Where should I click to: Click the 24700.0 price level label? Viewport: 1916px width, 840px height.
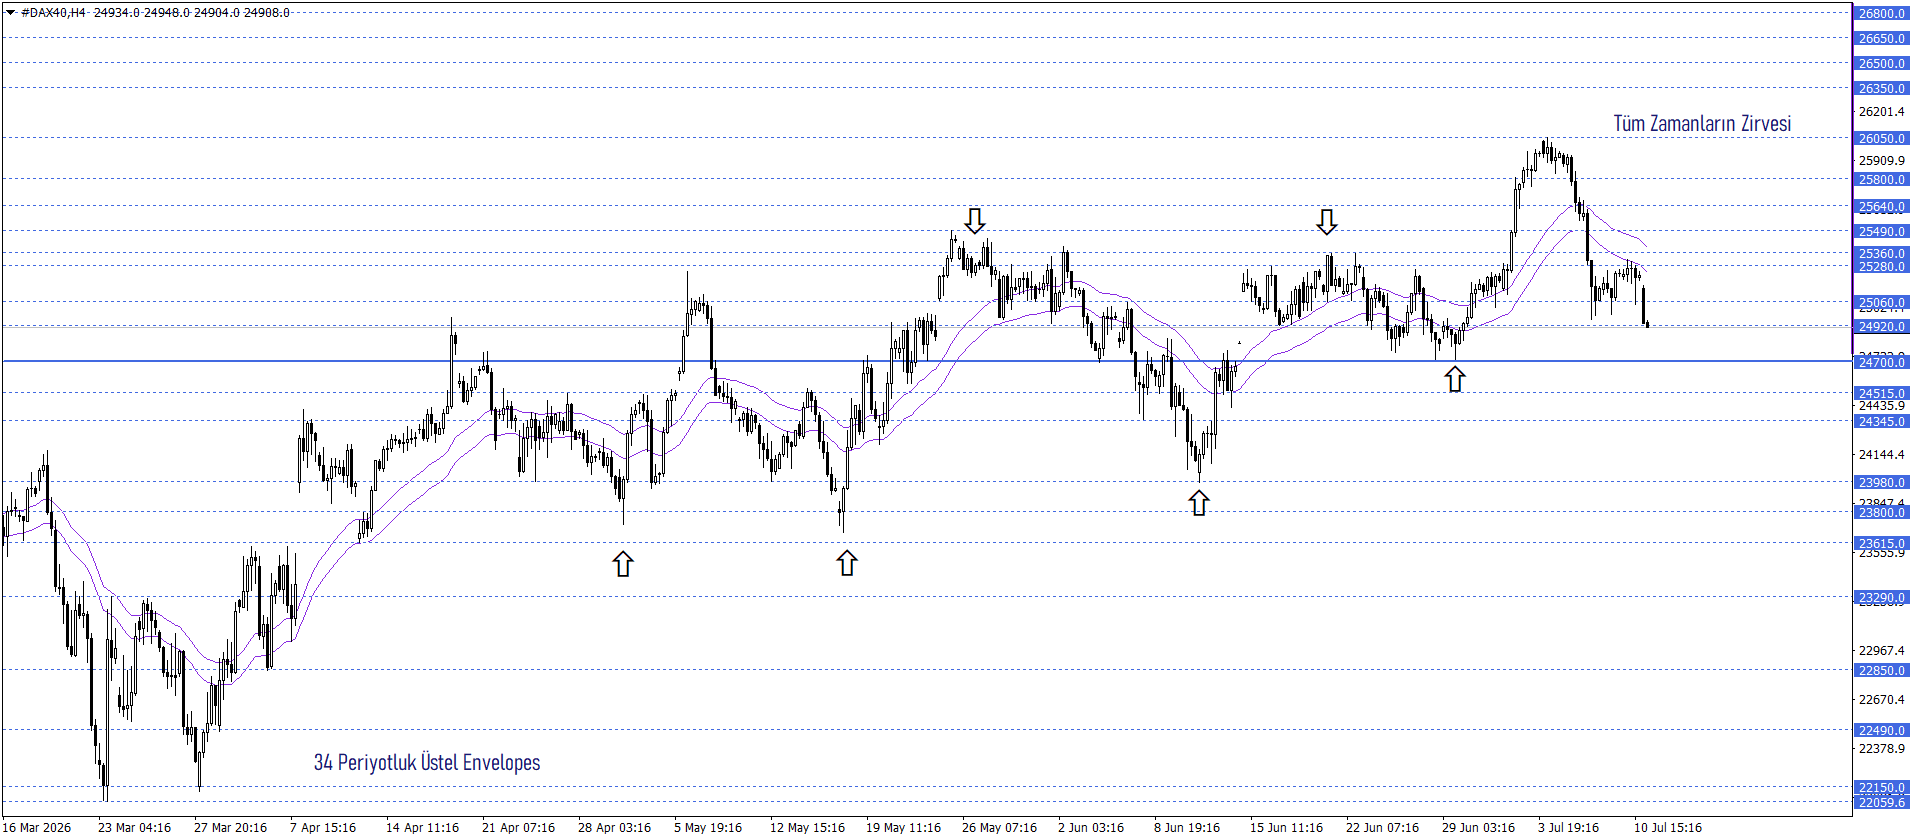1882,363
